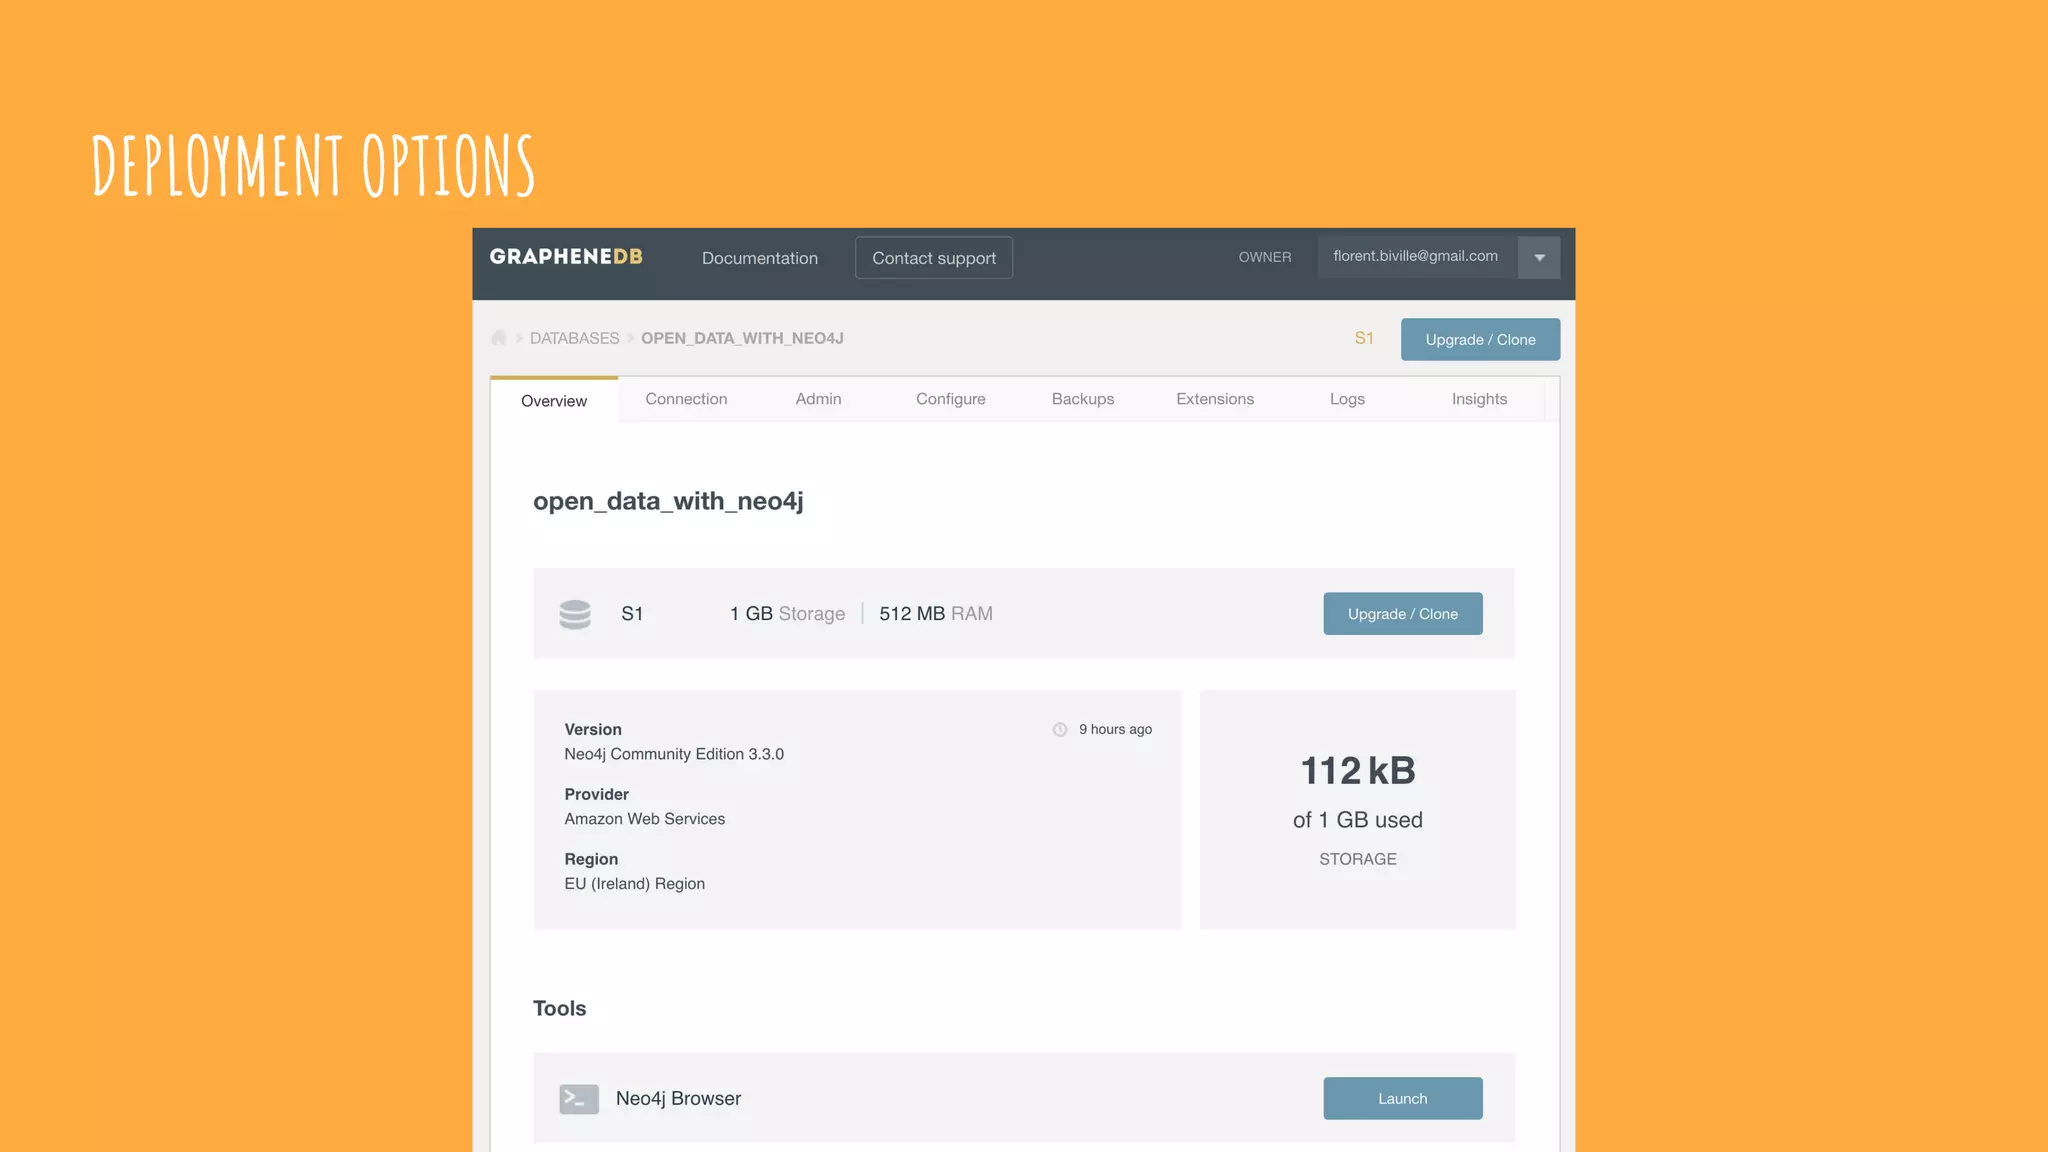Navigate to DATABASES breadcrumb link
Image resolution: width=2048 pixels, height=1152 pixels.
click(574, 338)
